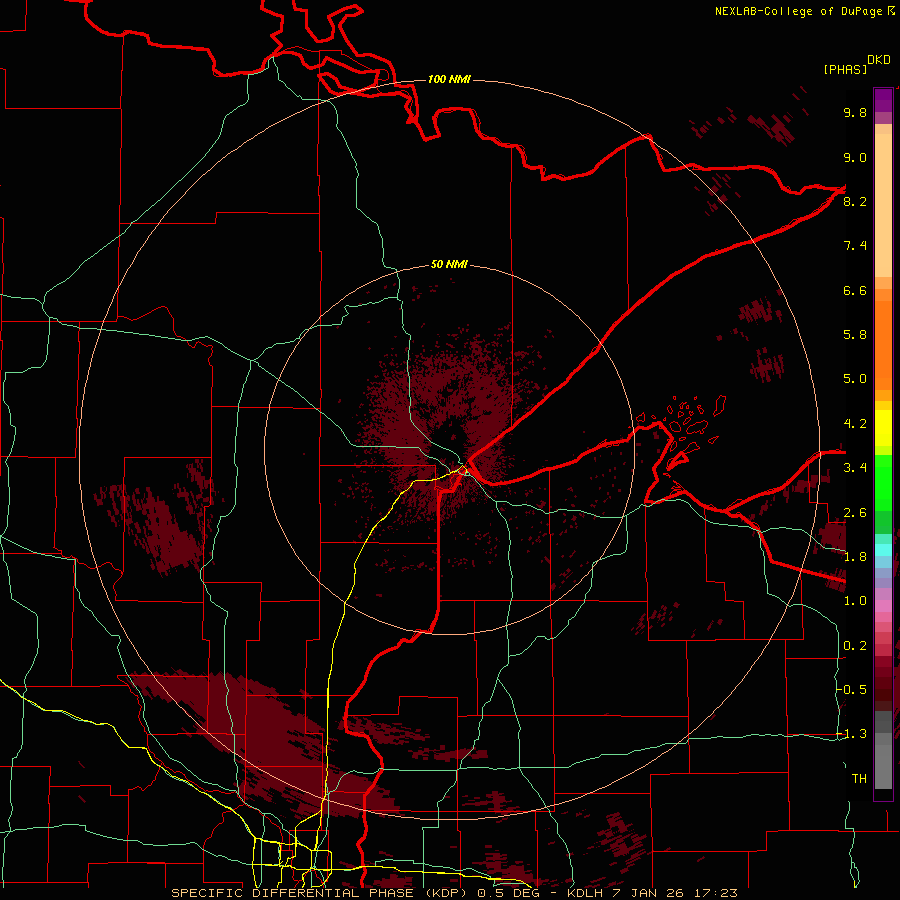Click the 0.2 scale value

(855, 646)
